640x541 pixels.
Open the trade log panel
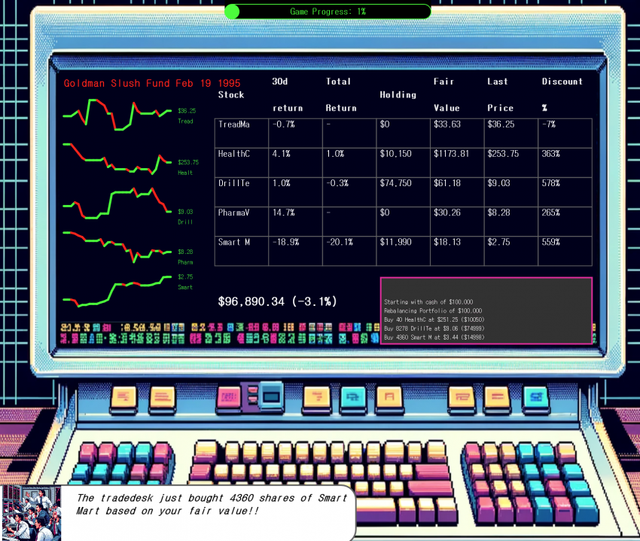(x=486, y=310)
